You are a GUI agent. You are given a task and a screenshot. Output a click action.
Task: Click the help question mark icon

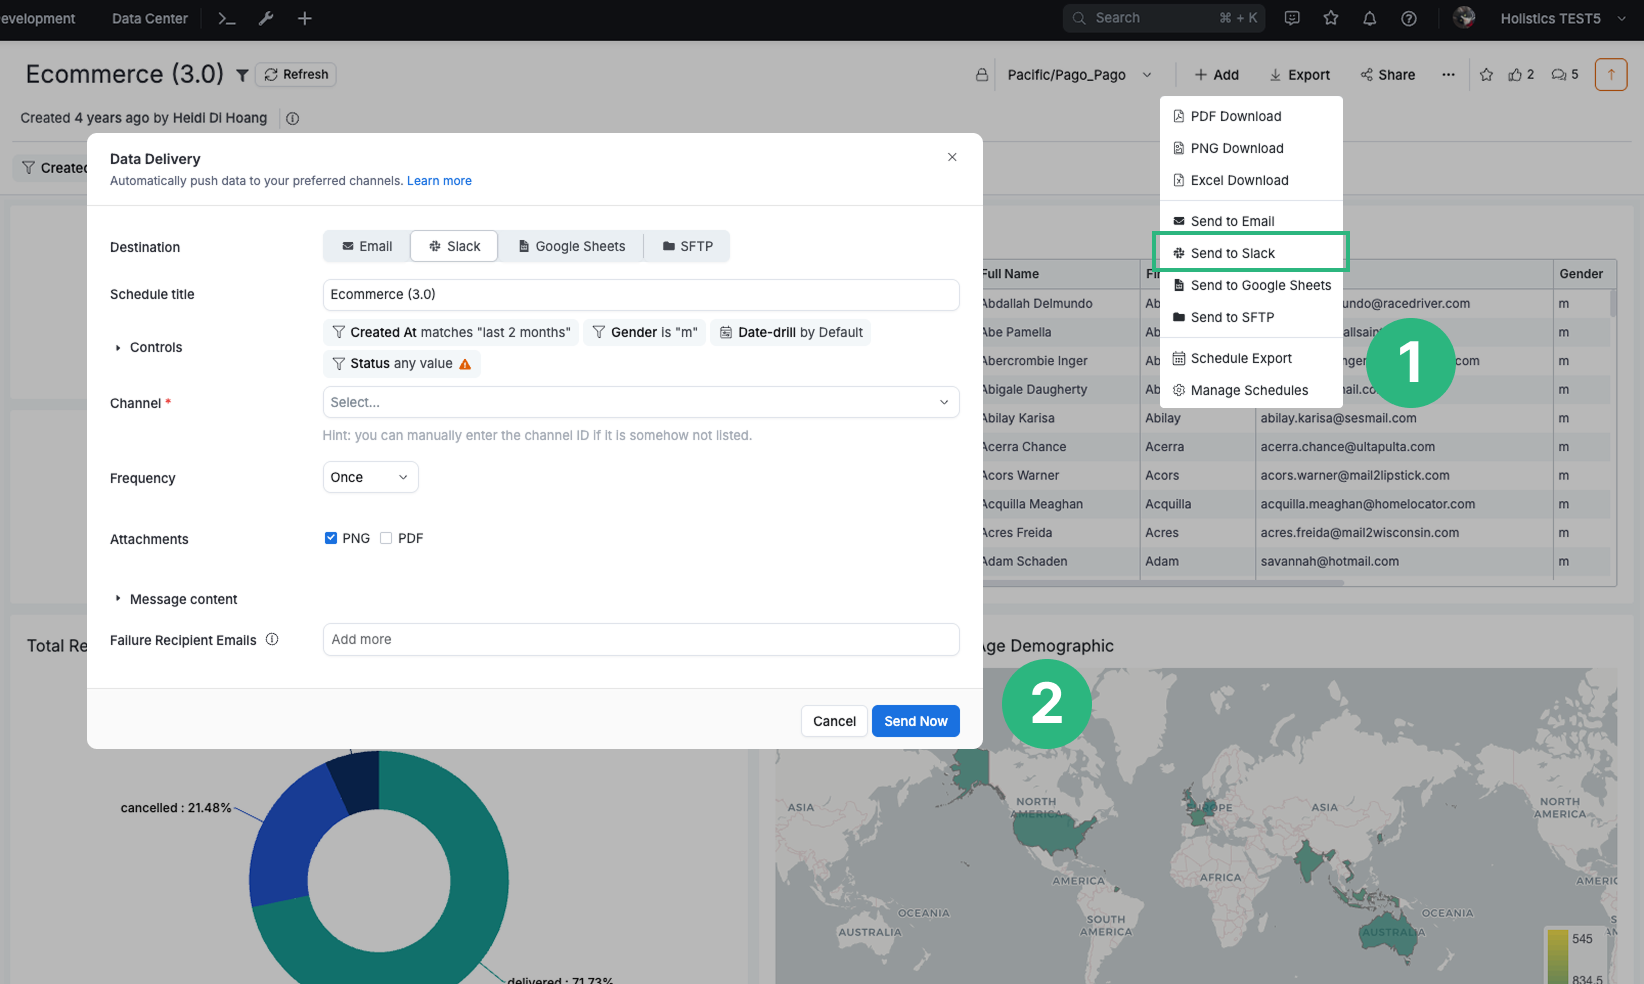tap(1409, 18)
